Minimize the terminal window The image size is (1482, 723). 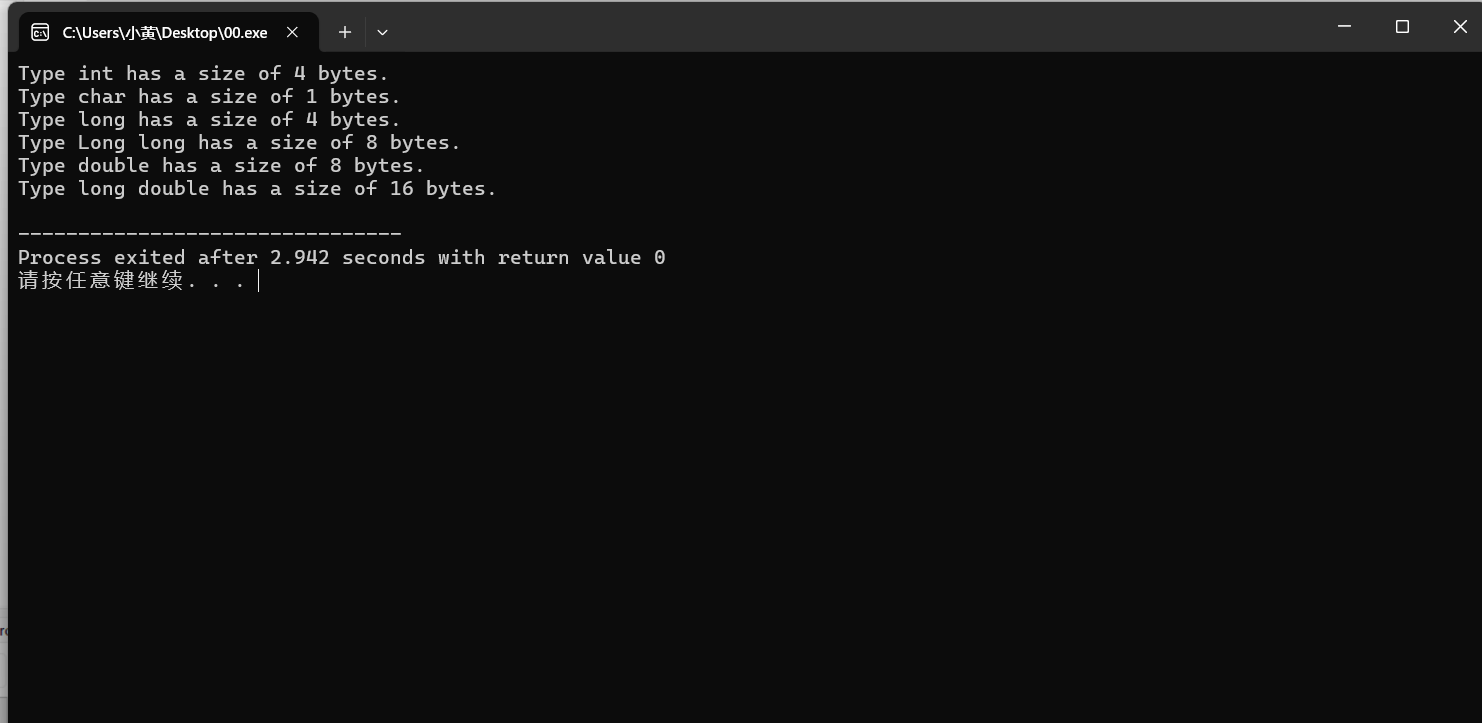point(1344,27)
